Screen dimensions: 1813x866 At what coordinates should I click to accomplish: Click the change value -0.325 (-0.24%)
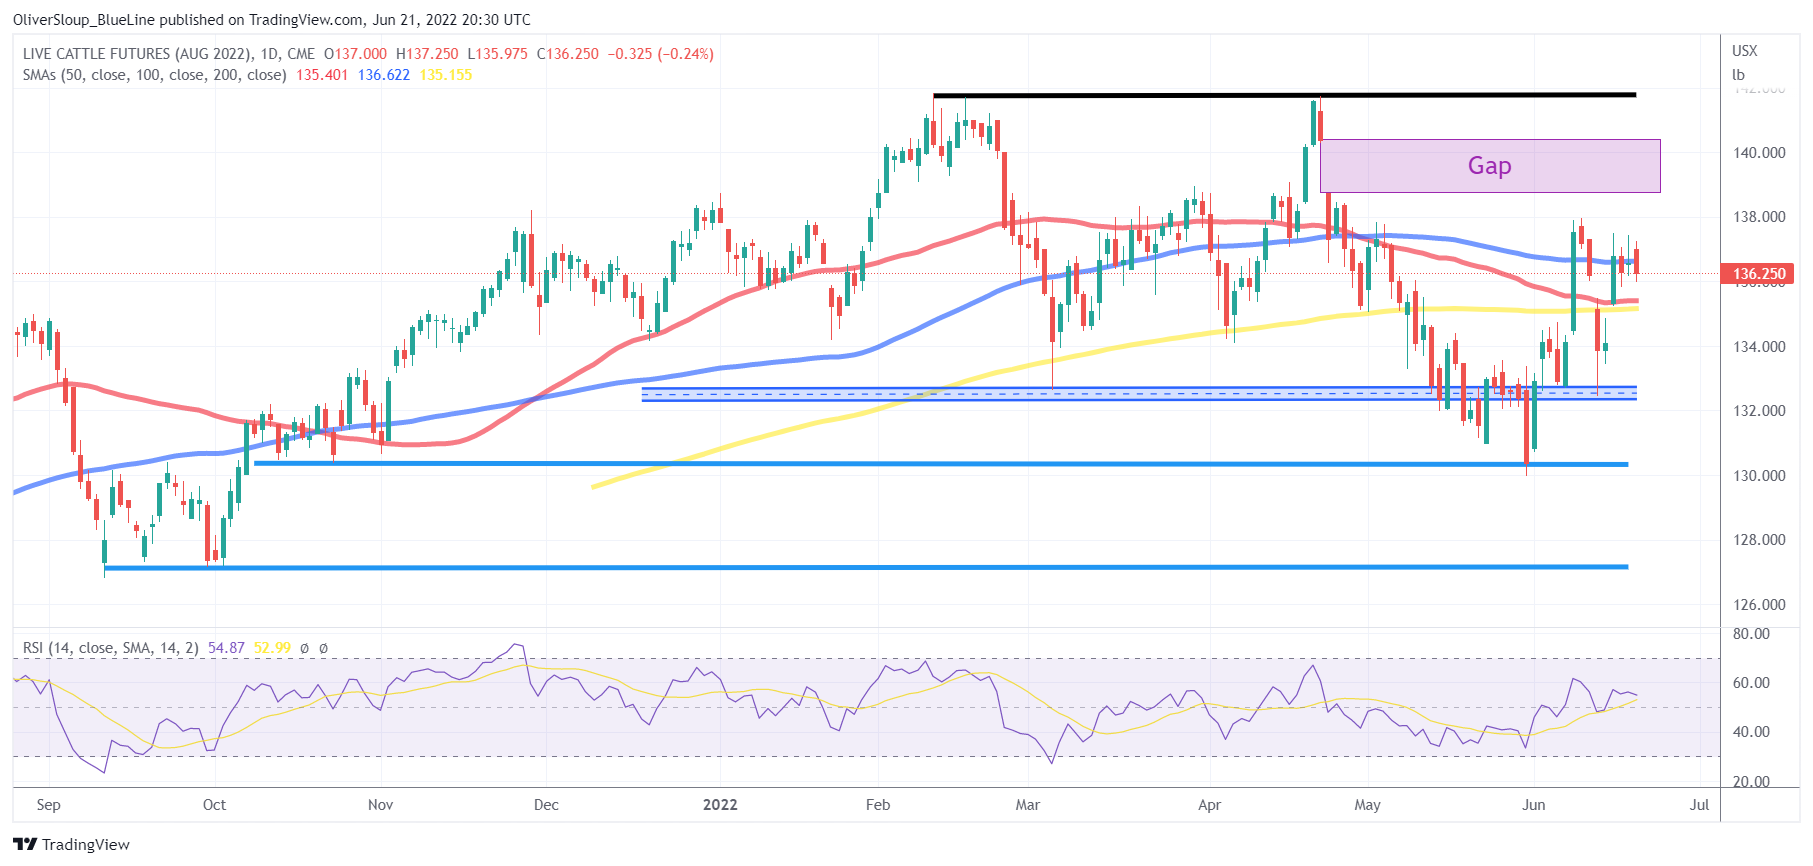(x=661, y=54)
